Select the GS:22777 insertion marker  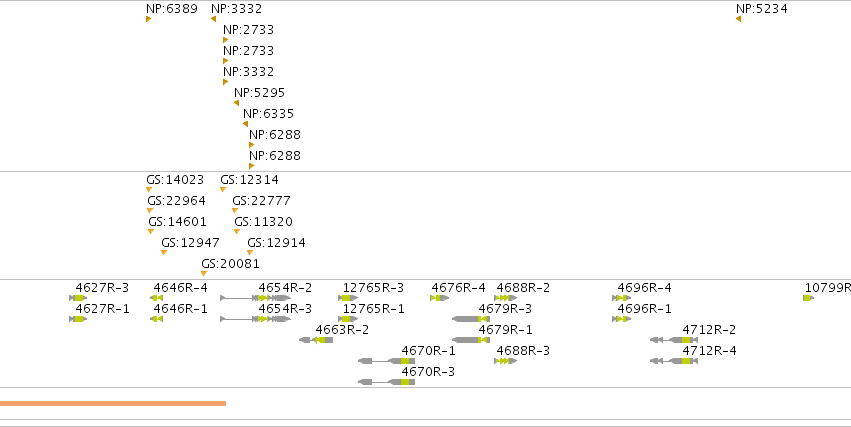[x=234, y=211]
